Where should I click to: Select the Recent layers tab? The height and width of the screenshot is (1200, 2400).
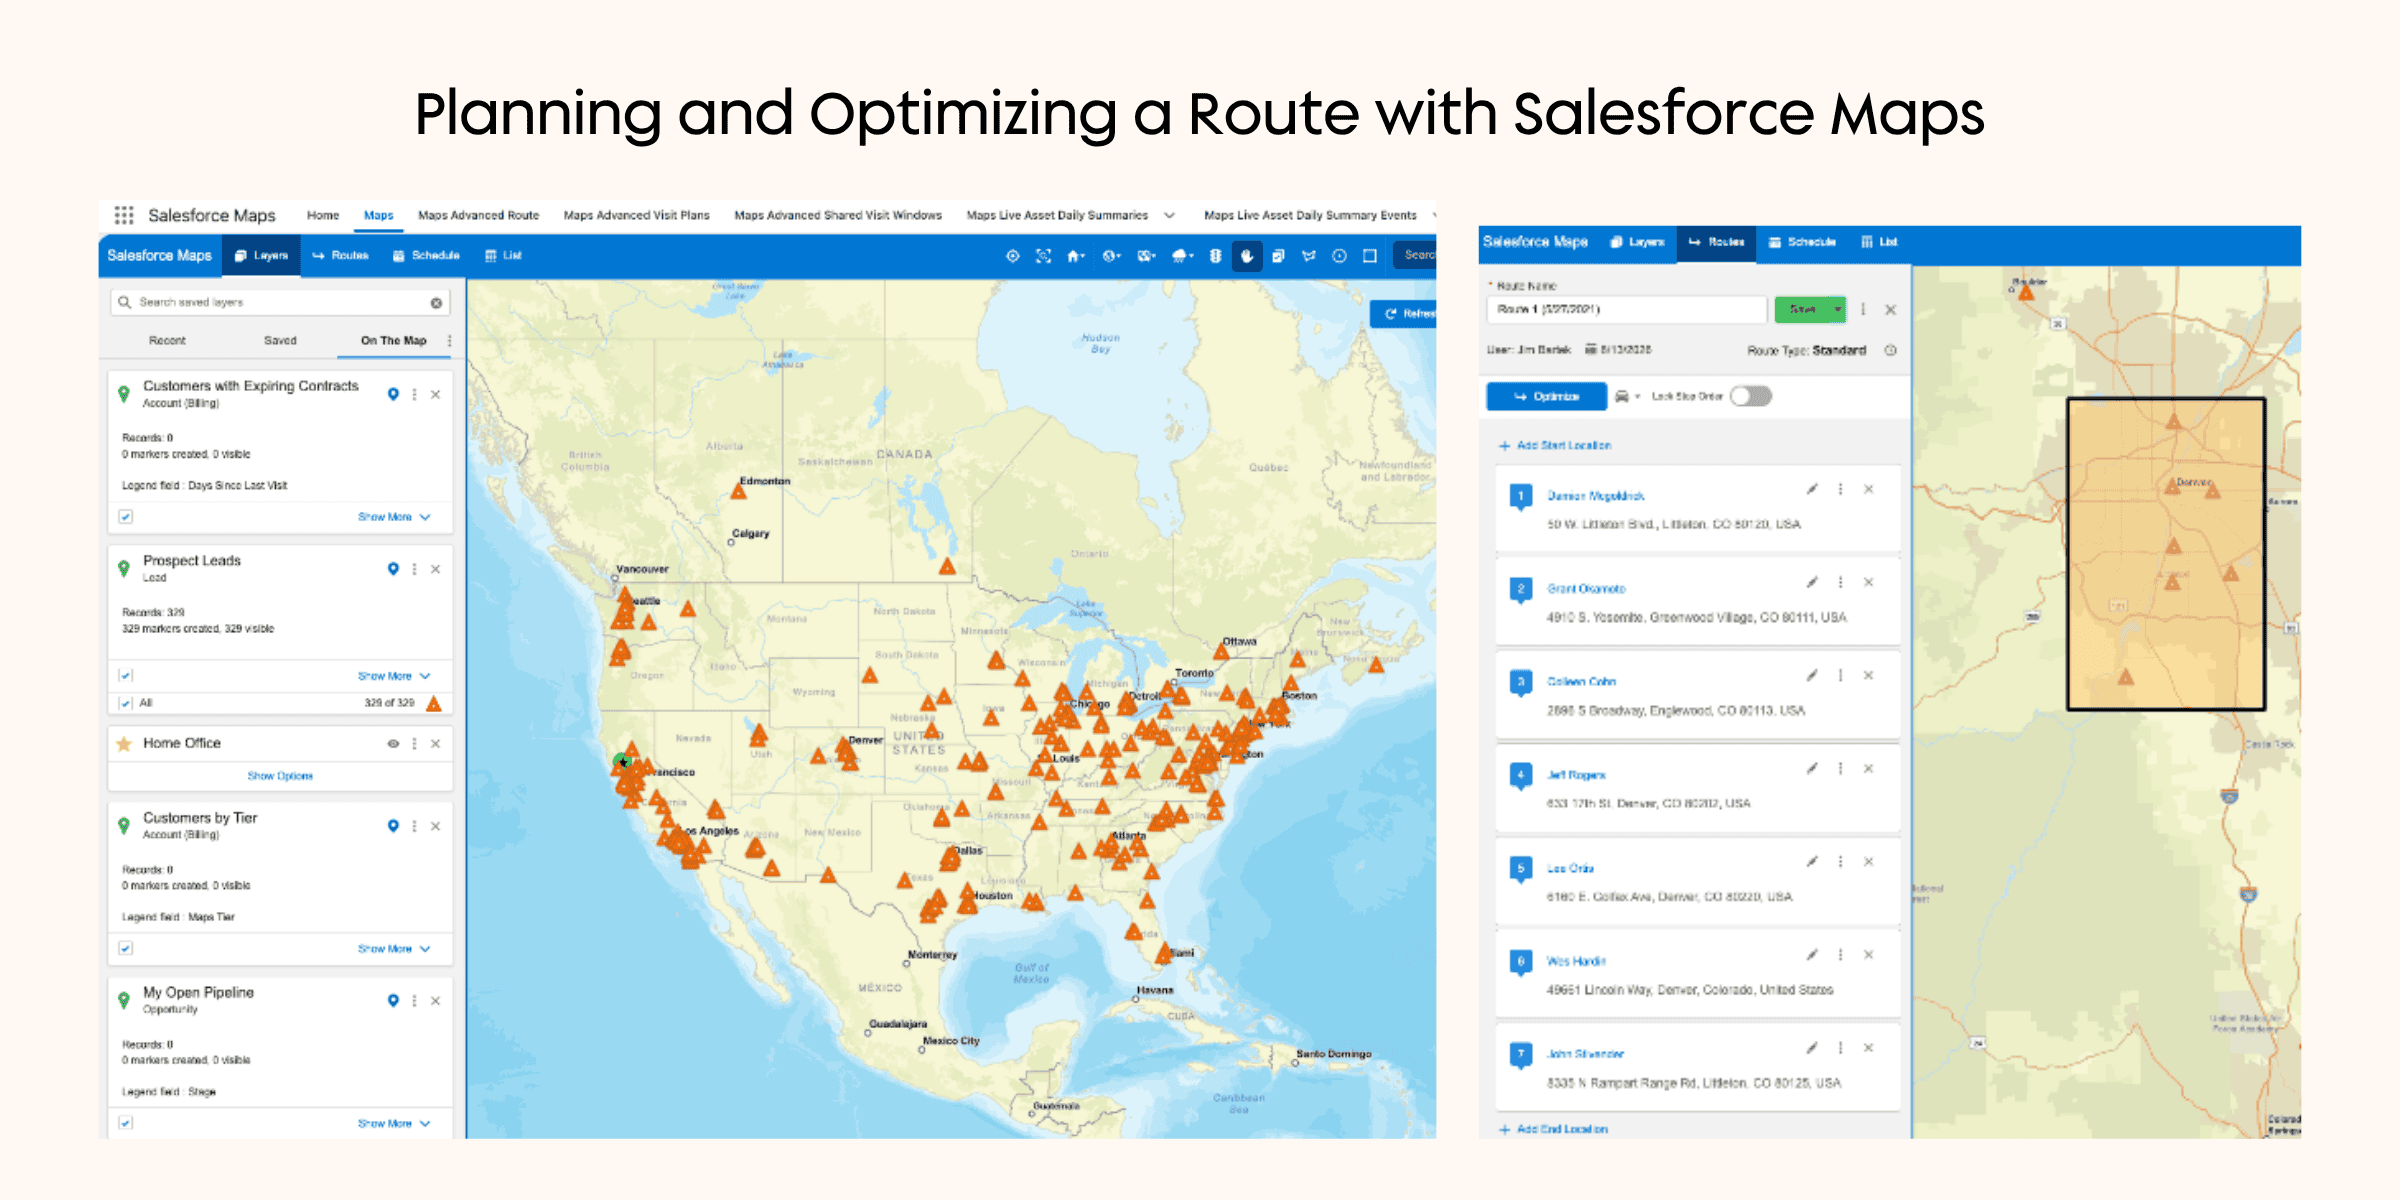(x=167, y=341)
